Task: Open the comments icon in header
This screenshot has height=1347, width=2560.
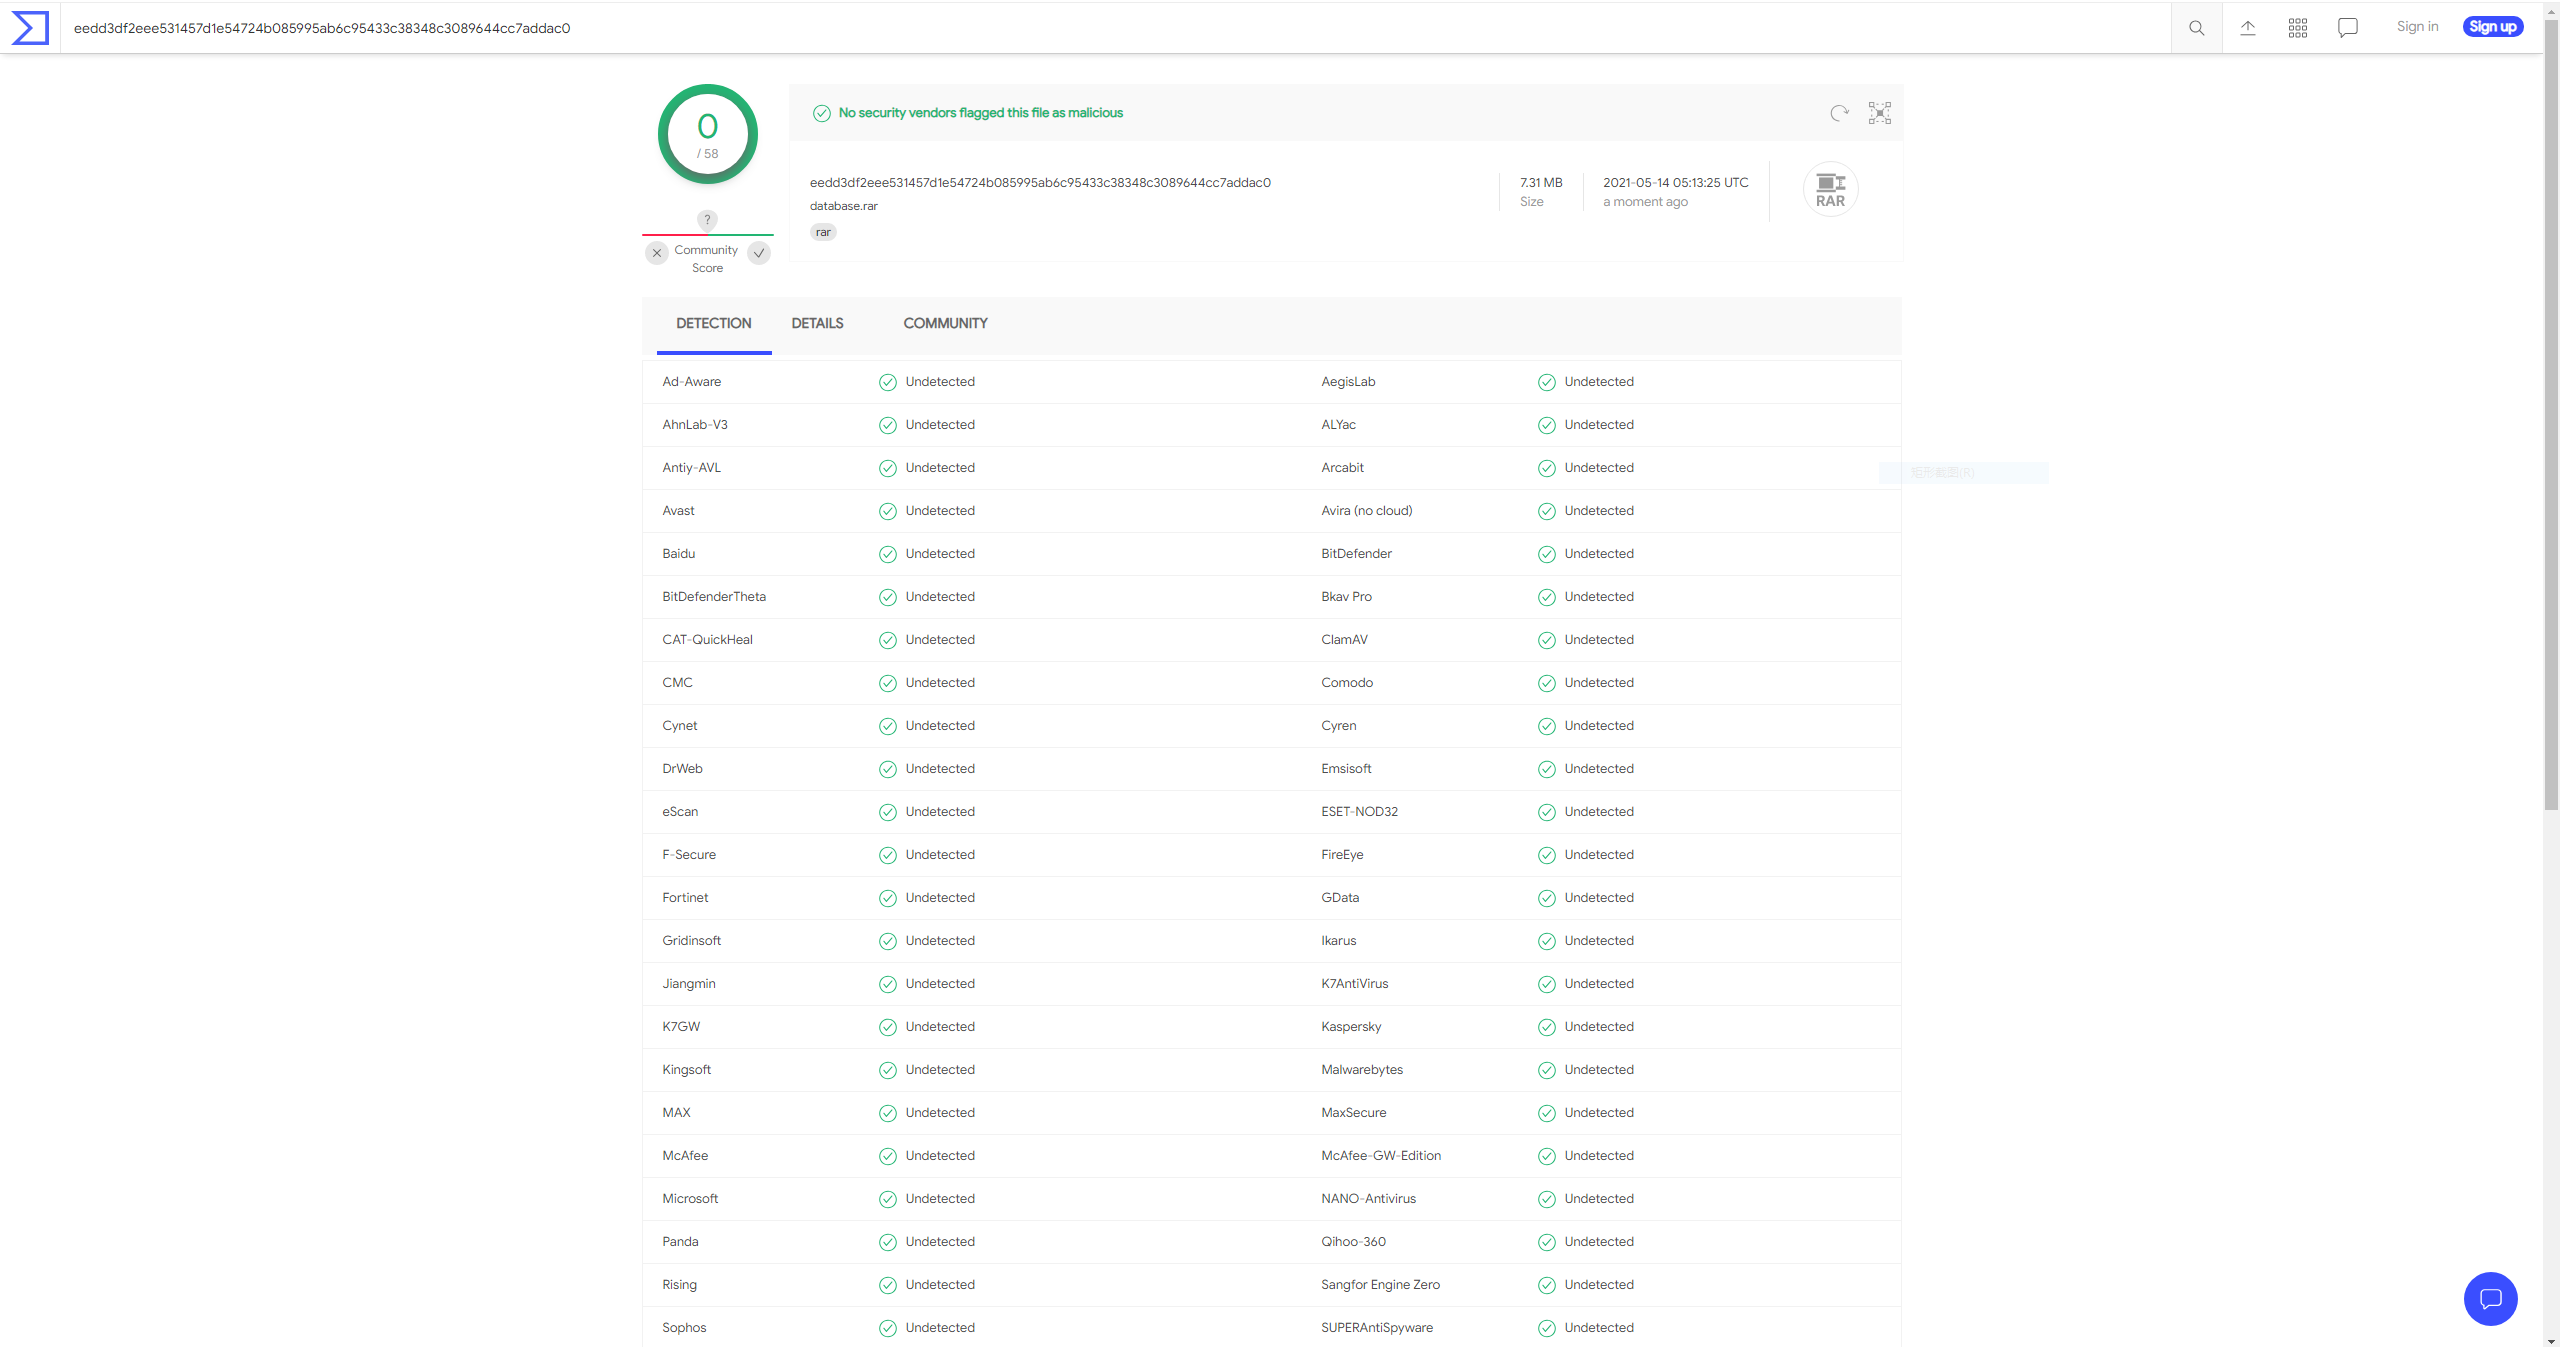Action: click(x=2347, y=28)
